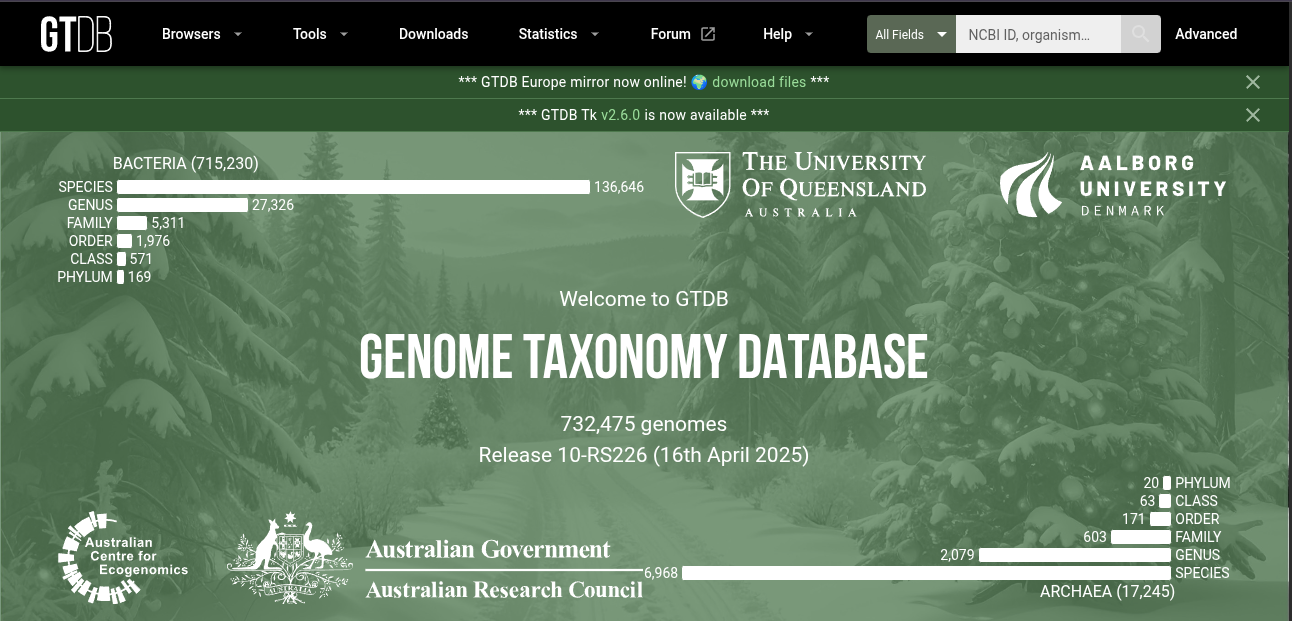Open the v2.6.0 release link
Image resolution: width=1292 pixels, height=621 pixels.
(x=620, y=115)
